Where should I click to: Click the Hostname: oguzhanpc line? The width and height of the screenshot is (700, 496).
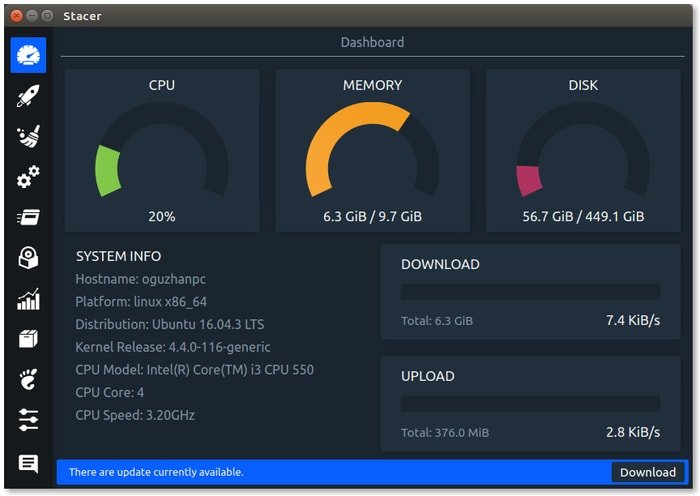[141, 279]
